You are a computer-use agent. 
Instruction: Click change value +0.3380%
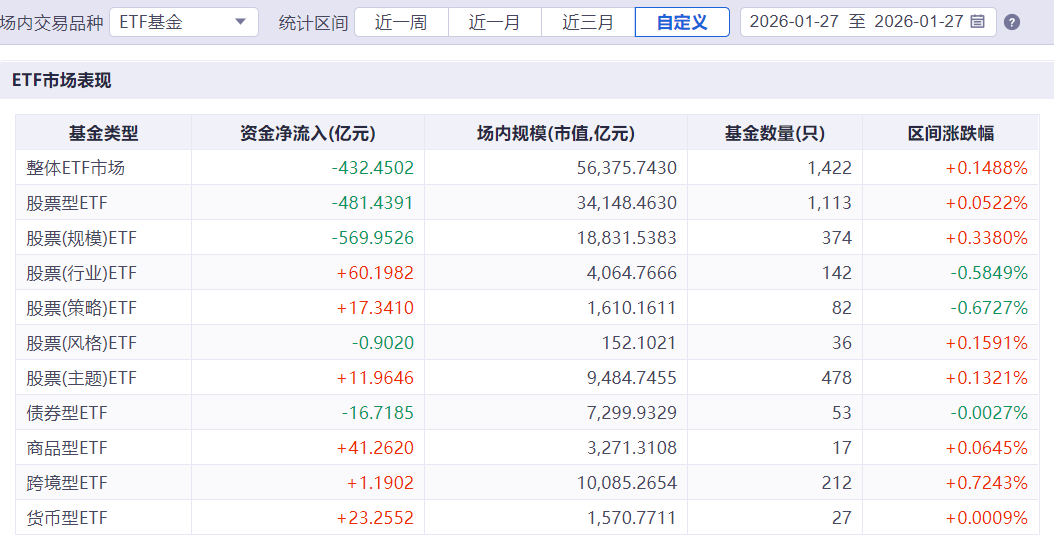[x=987, y=238]
